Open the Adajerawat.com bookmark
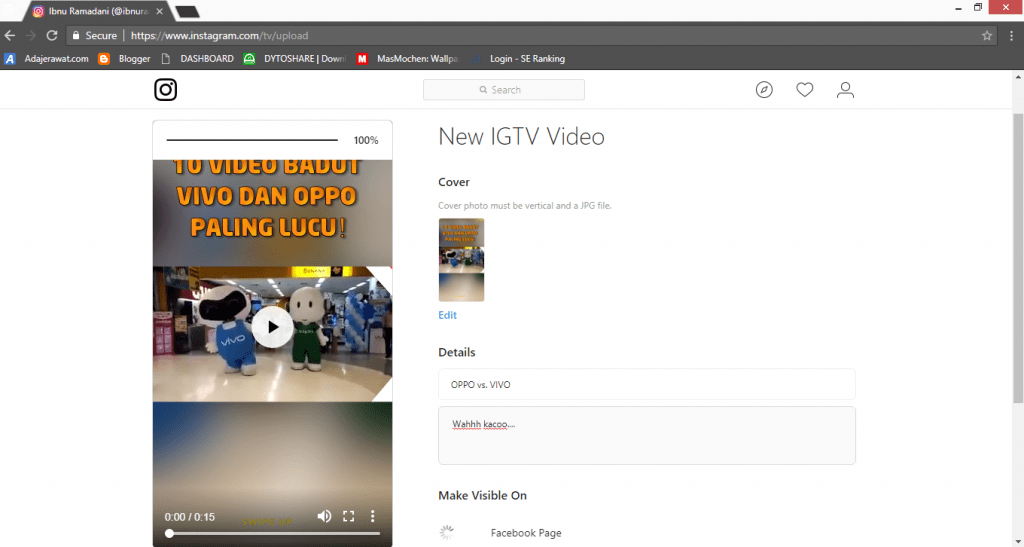The width and height of the screenshot is (1024, 547). pyautogui.click(x=46, y=59)
